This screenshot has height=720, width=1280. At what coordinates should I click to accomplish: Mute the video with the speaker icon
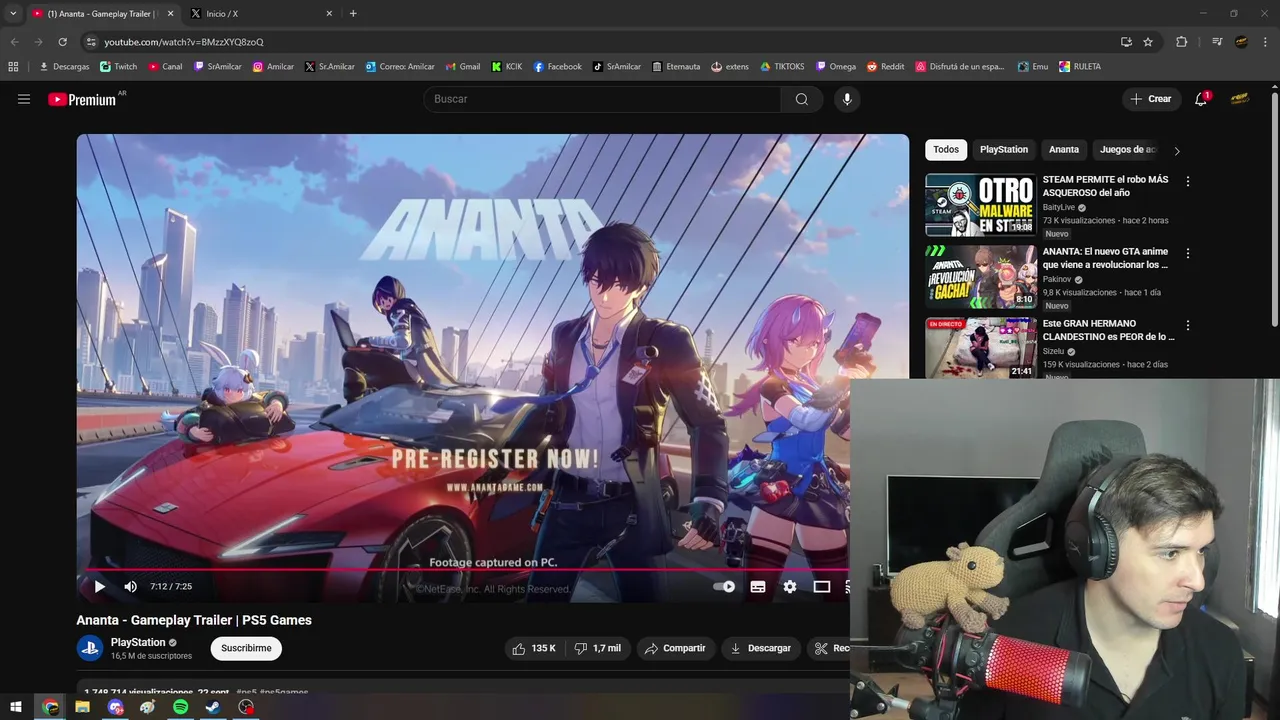point(130,587)
